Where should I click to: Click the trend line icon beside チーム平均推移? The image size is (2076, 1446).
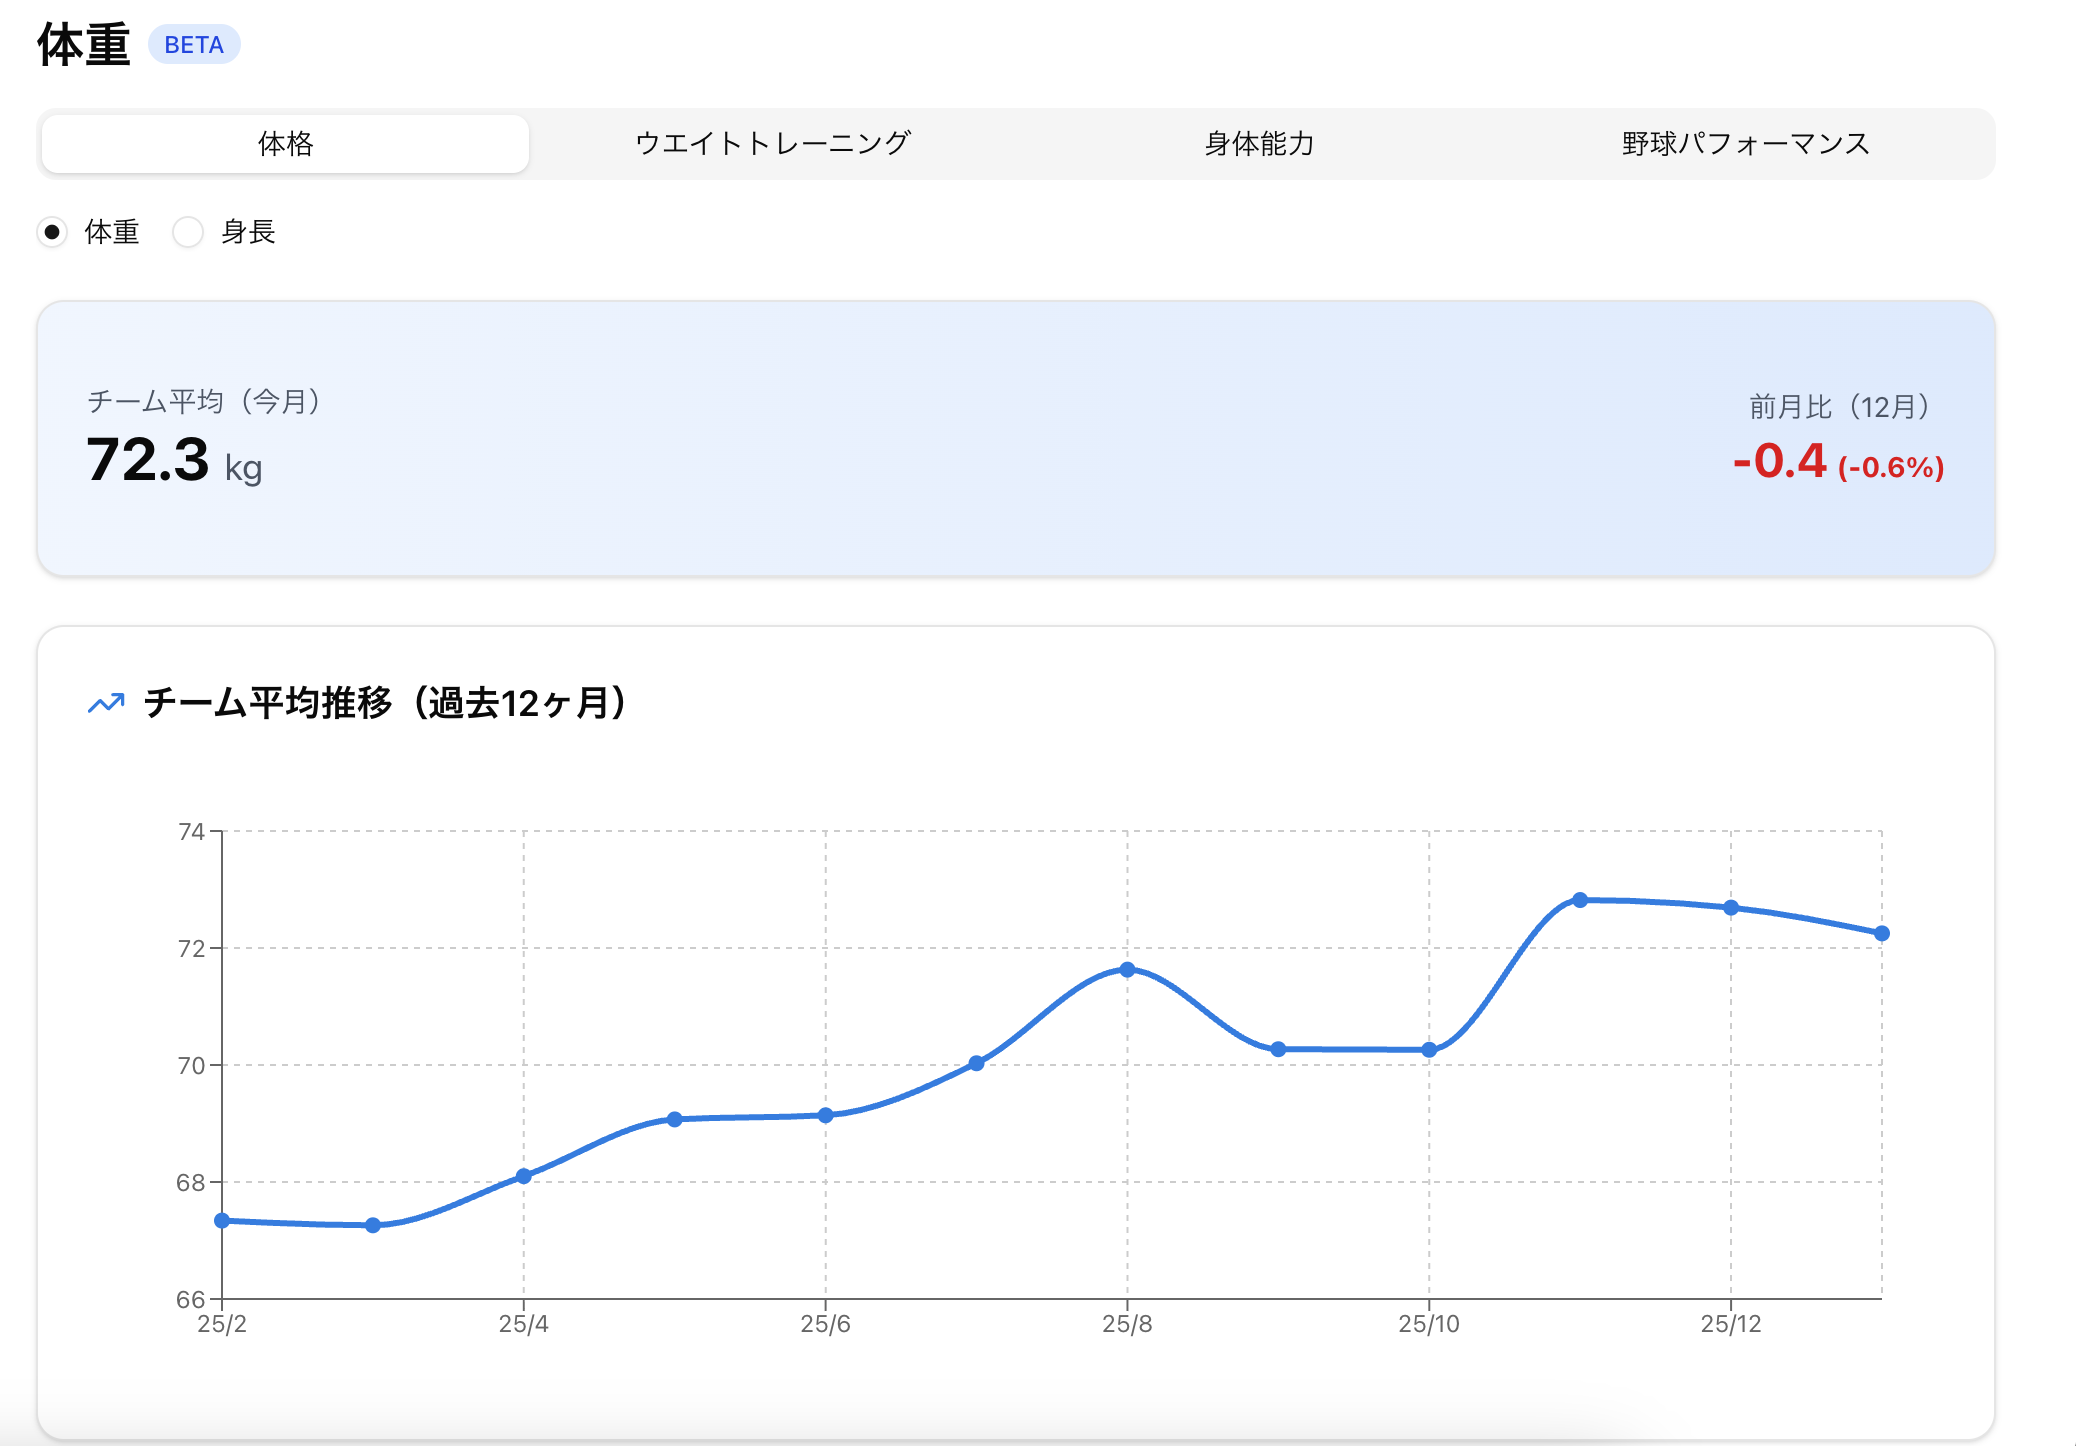click(x=106, y=703)
